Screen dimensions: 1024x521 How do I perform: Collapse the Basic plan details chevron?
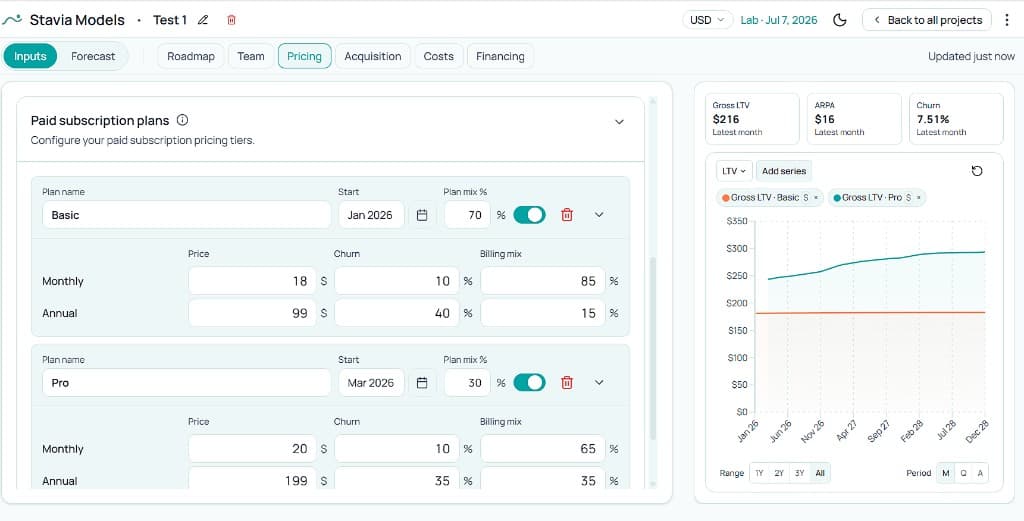click(x=599, y=215)
